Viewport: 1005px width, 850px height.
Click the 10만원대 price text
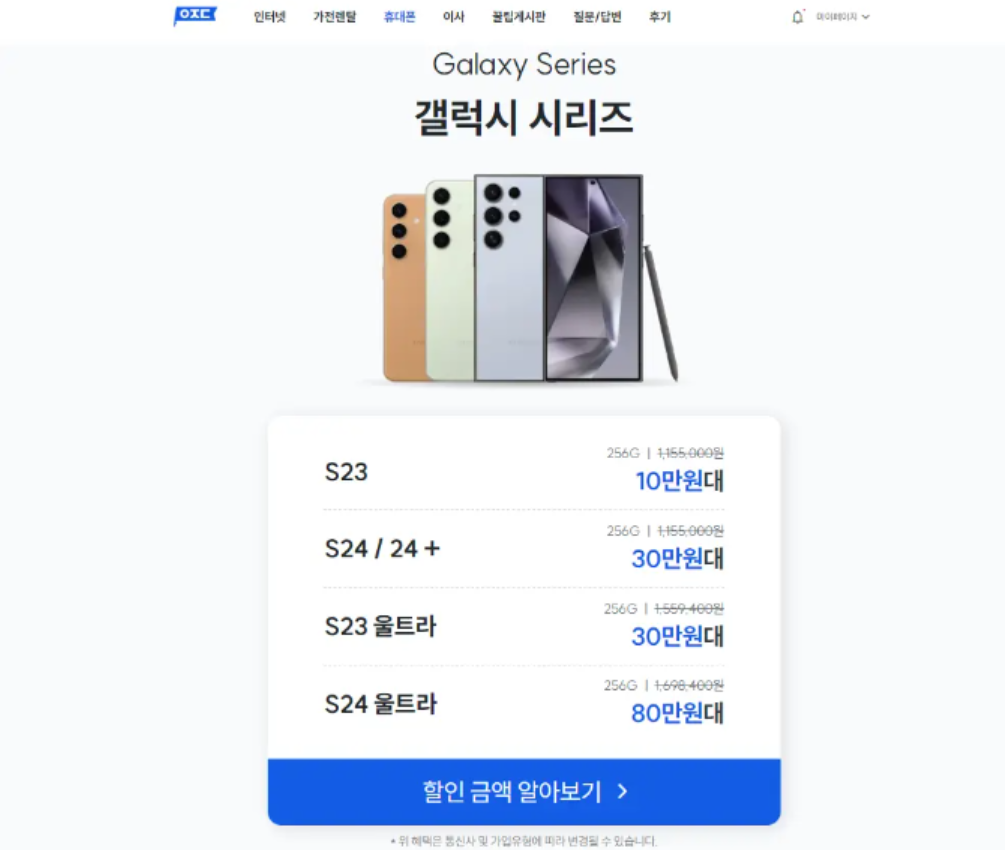[679, 481]
